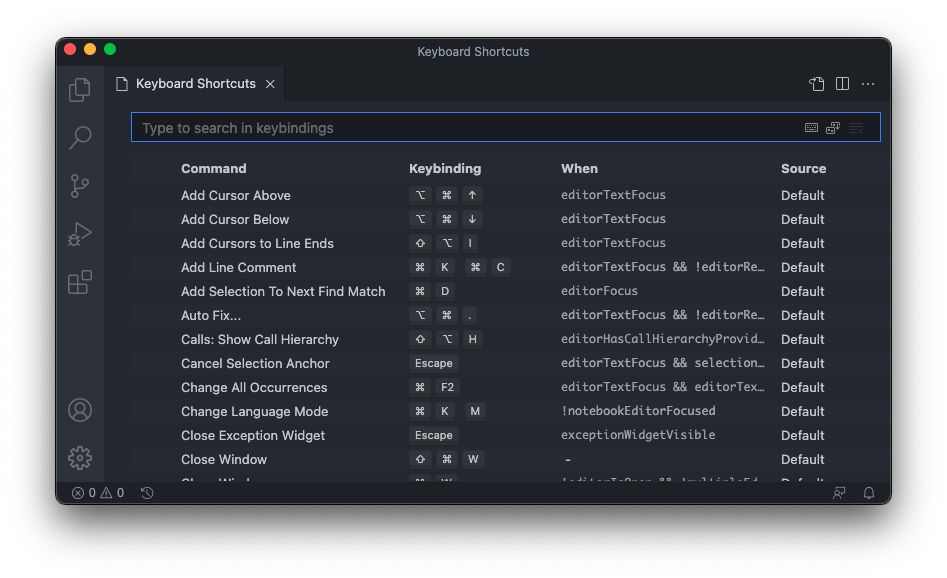Open the Manage gear menu
947x578 pixels.
coord(80,458)
